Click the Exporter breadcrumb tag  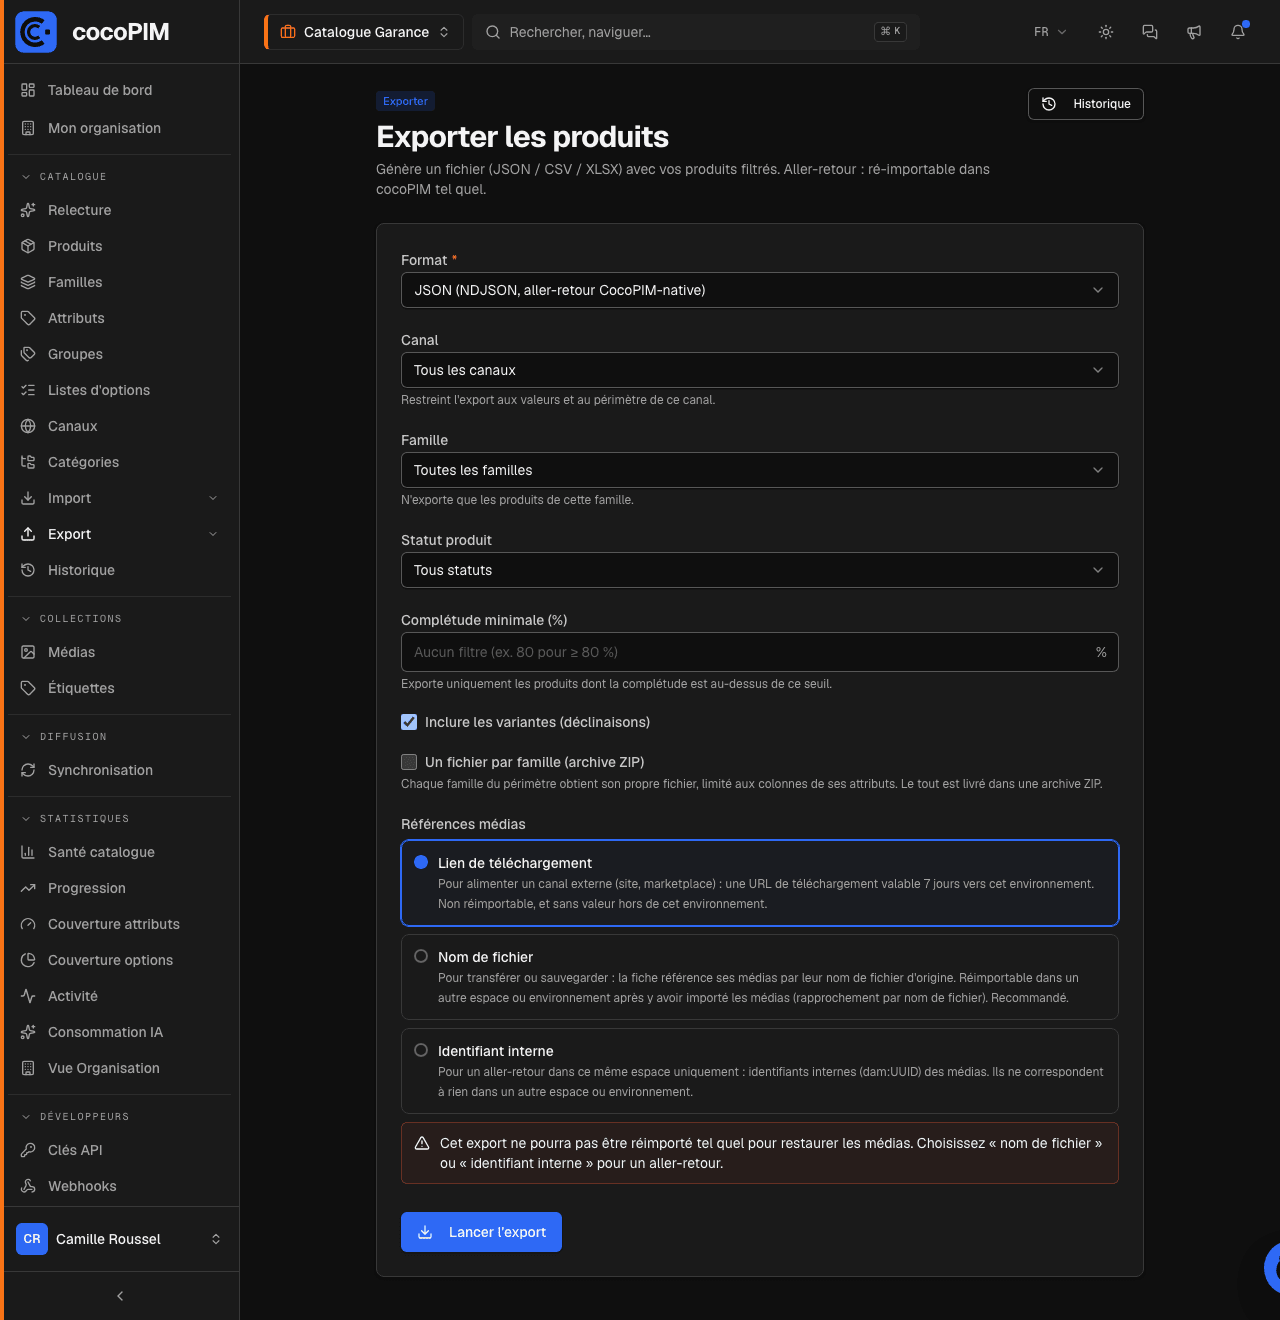point(405,101)
